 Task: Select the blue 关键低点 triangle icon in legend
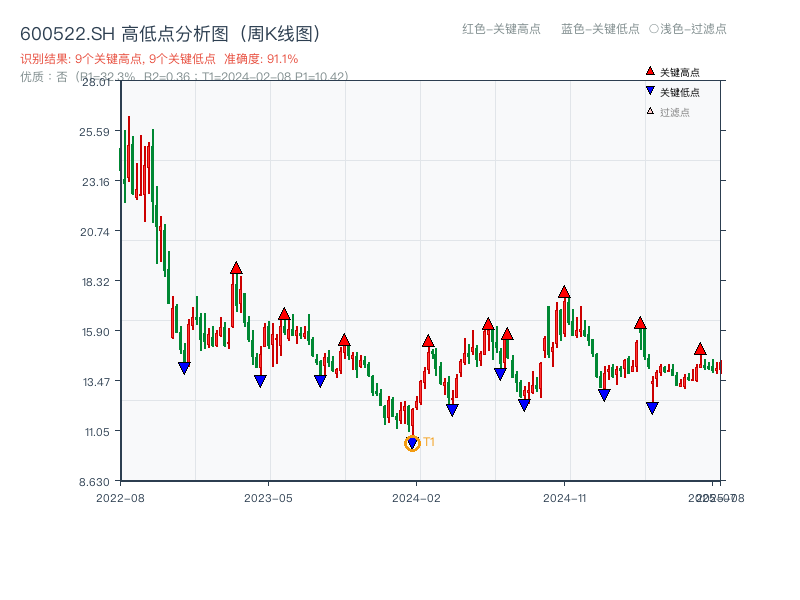[x=650, y=90]
